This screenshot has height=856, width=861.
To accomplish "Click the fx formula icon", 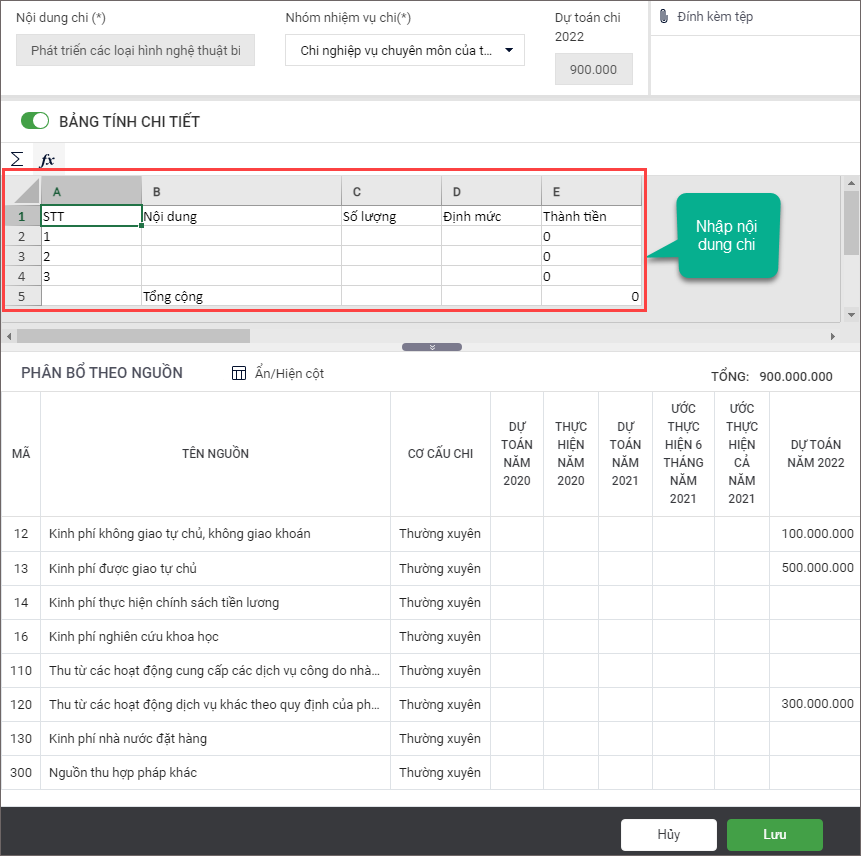I will click(x=47, y=160).
